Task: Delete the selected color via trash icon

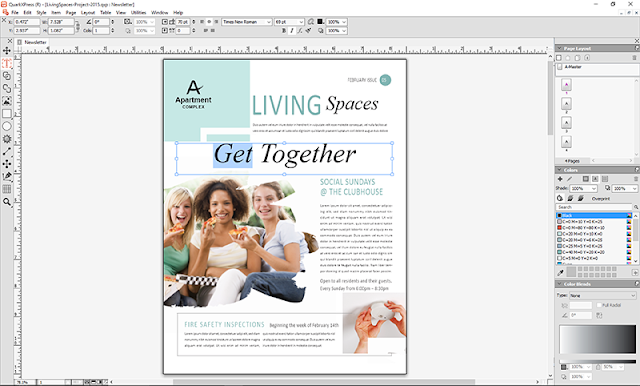Action: pyautogui.click(x=636, y=179)
